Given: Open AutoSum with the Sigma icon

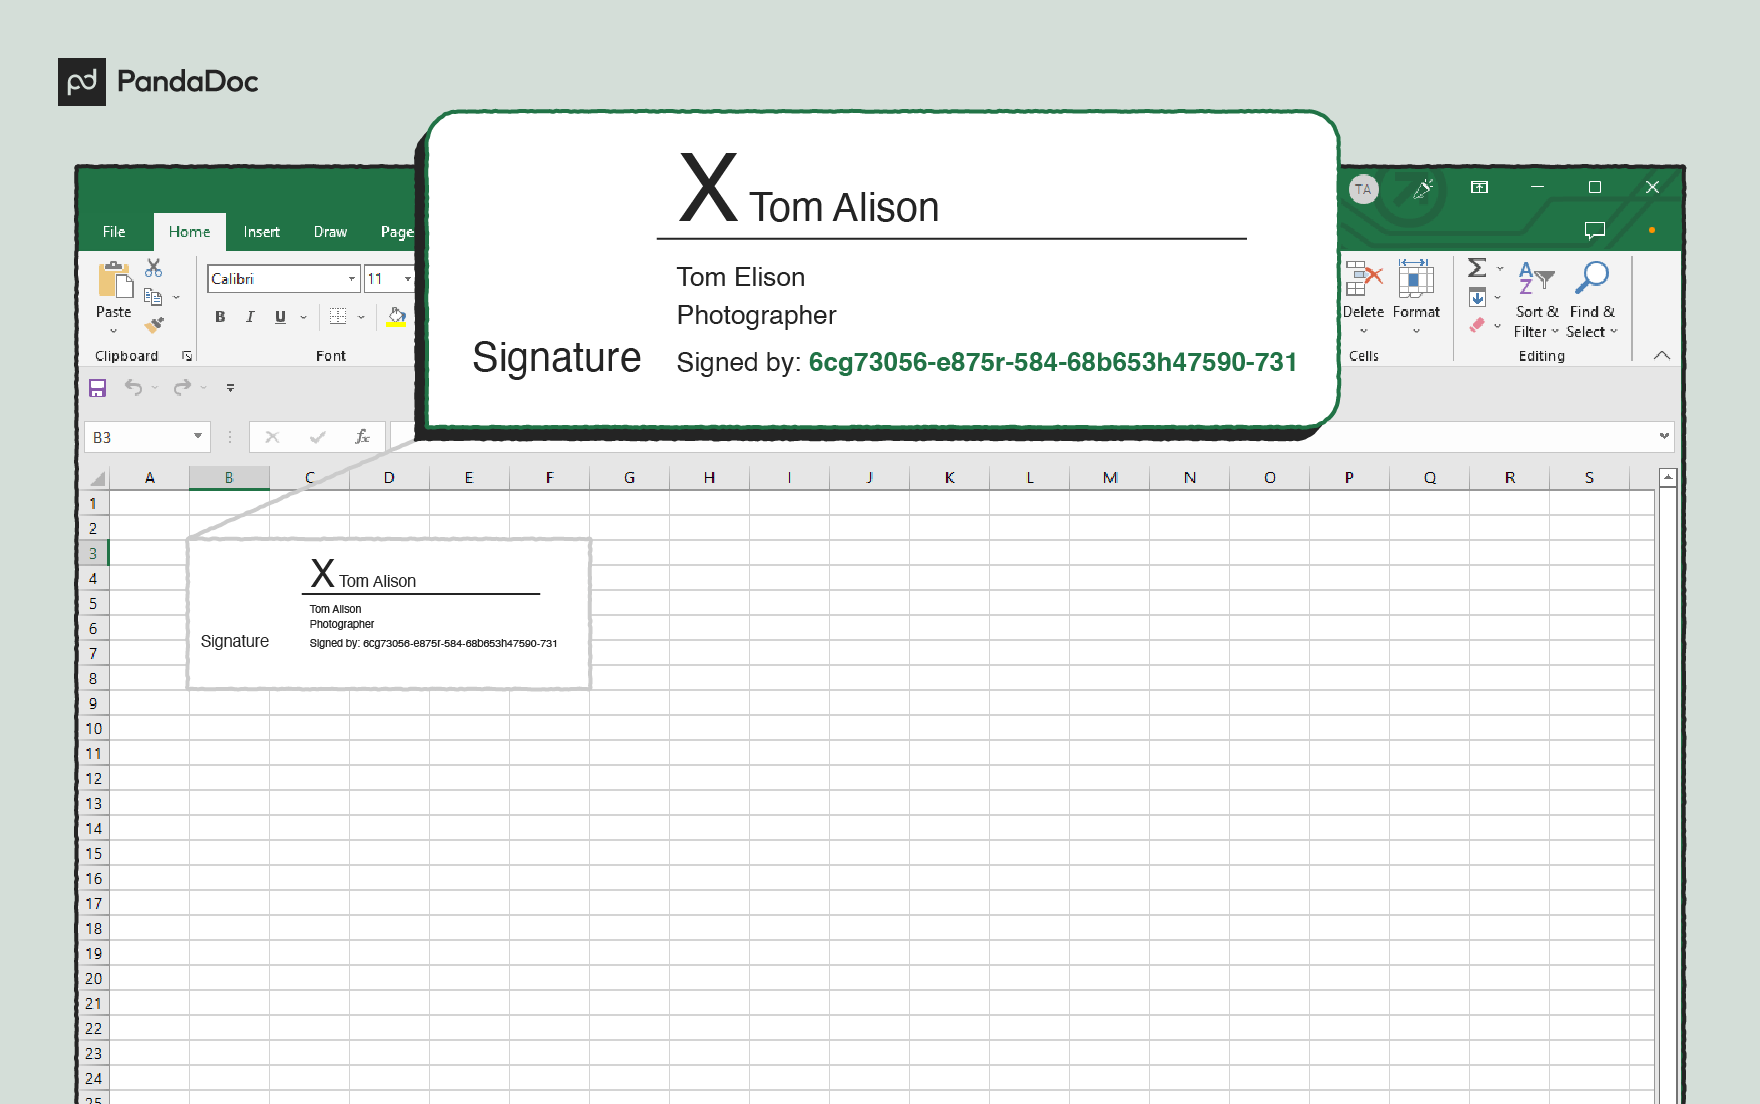Looking at the screenshot, I should pos(1477,268).
